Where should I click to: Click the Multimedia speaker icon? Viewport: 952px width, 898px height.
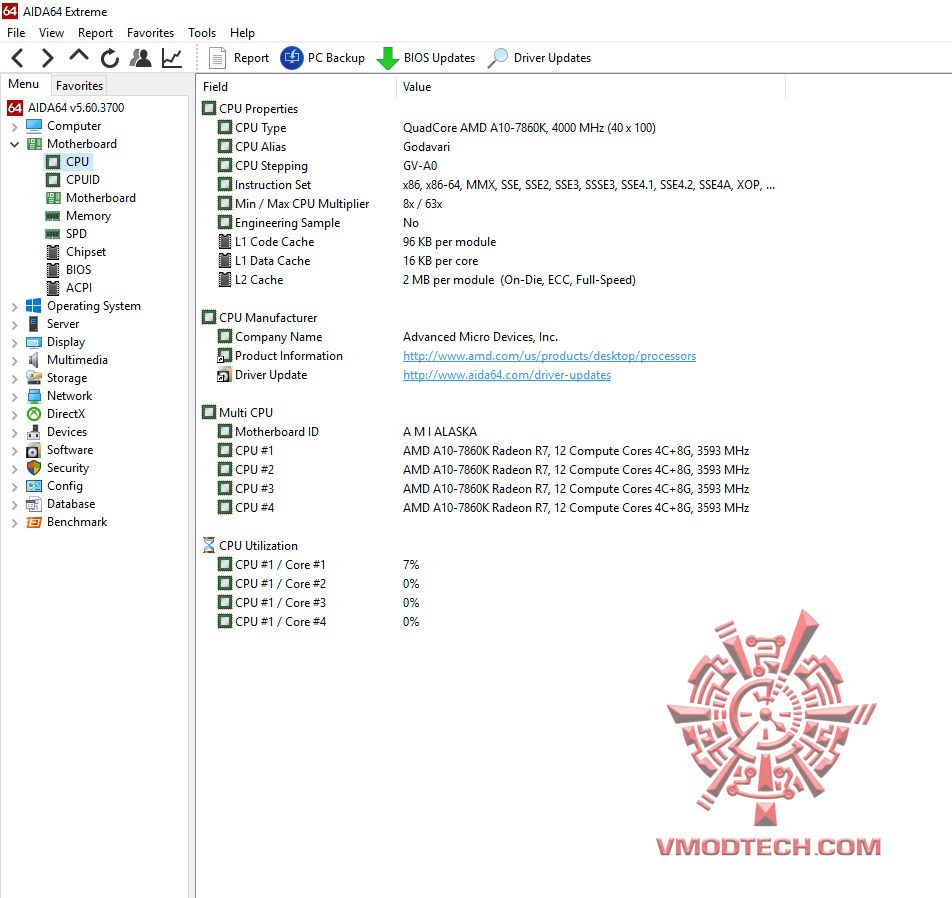tap(34, 360)
